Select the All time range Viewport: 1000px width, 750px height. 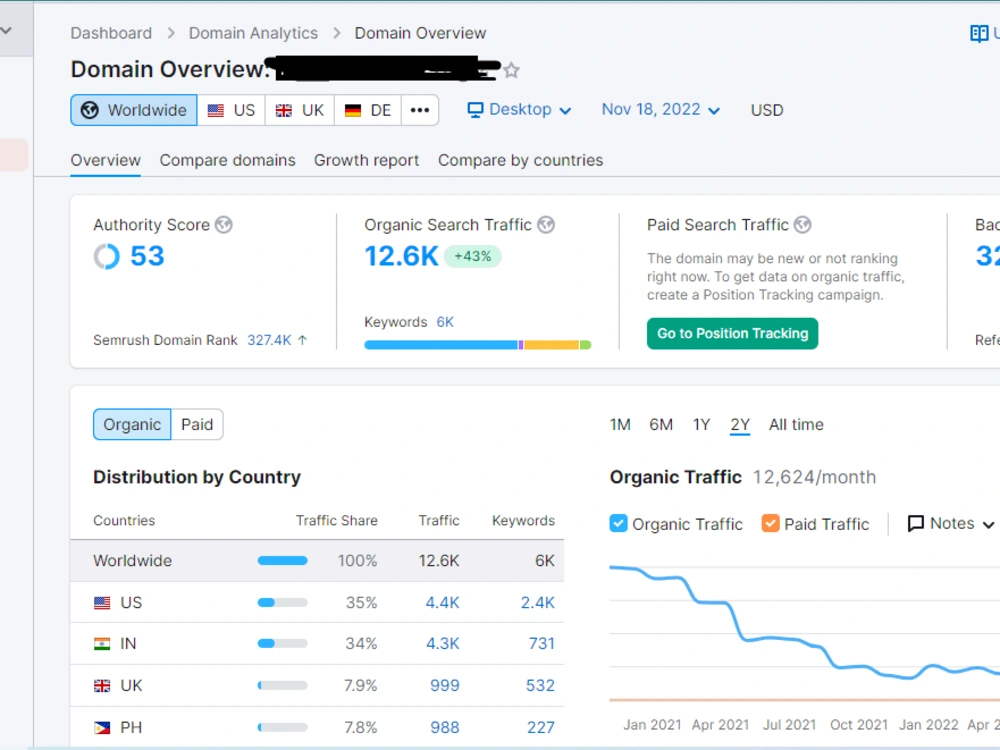tap(796, 425)
